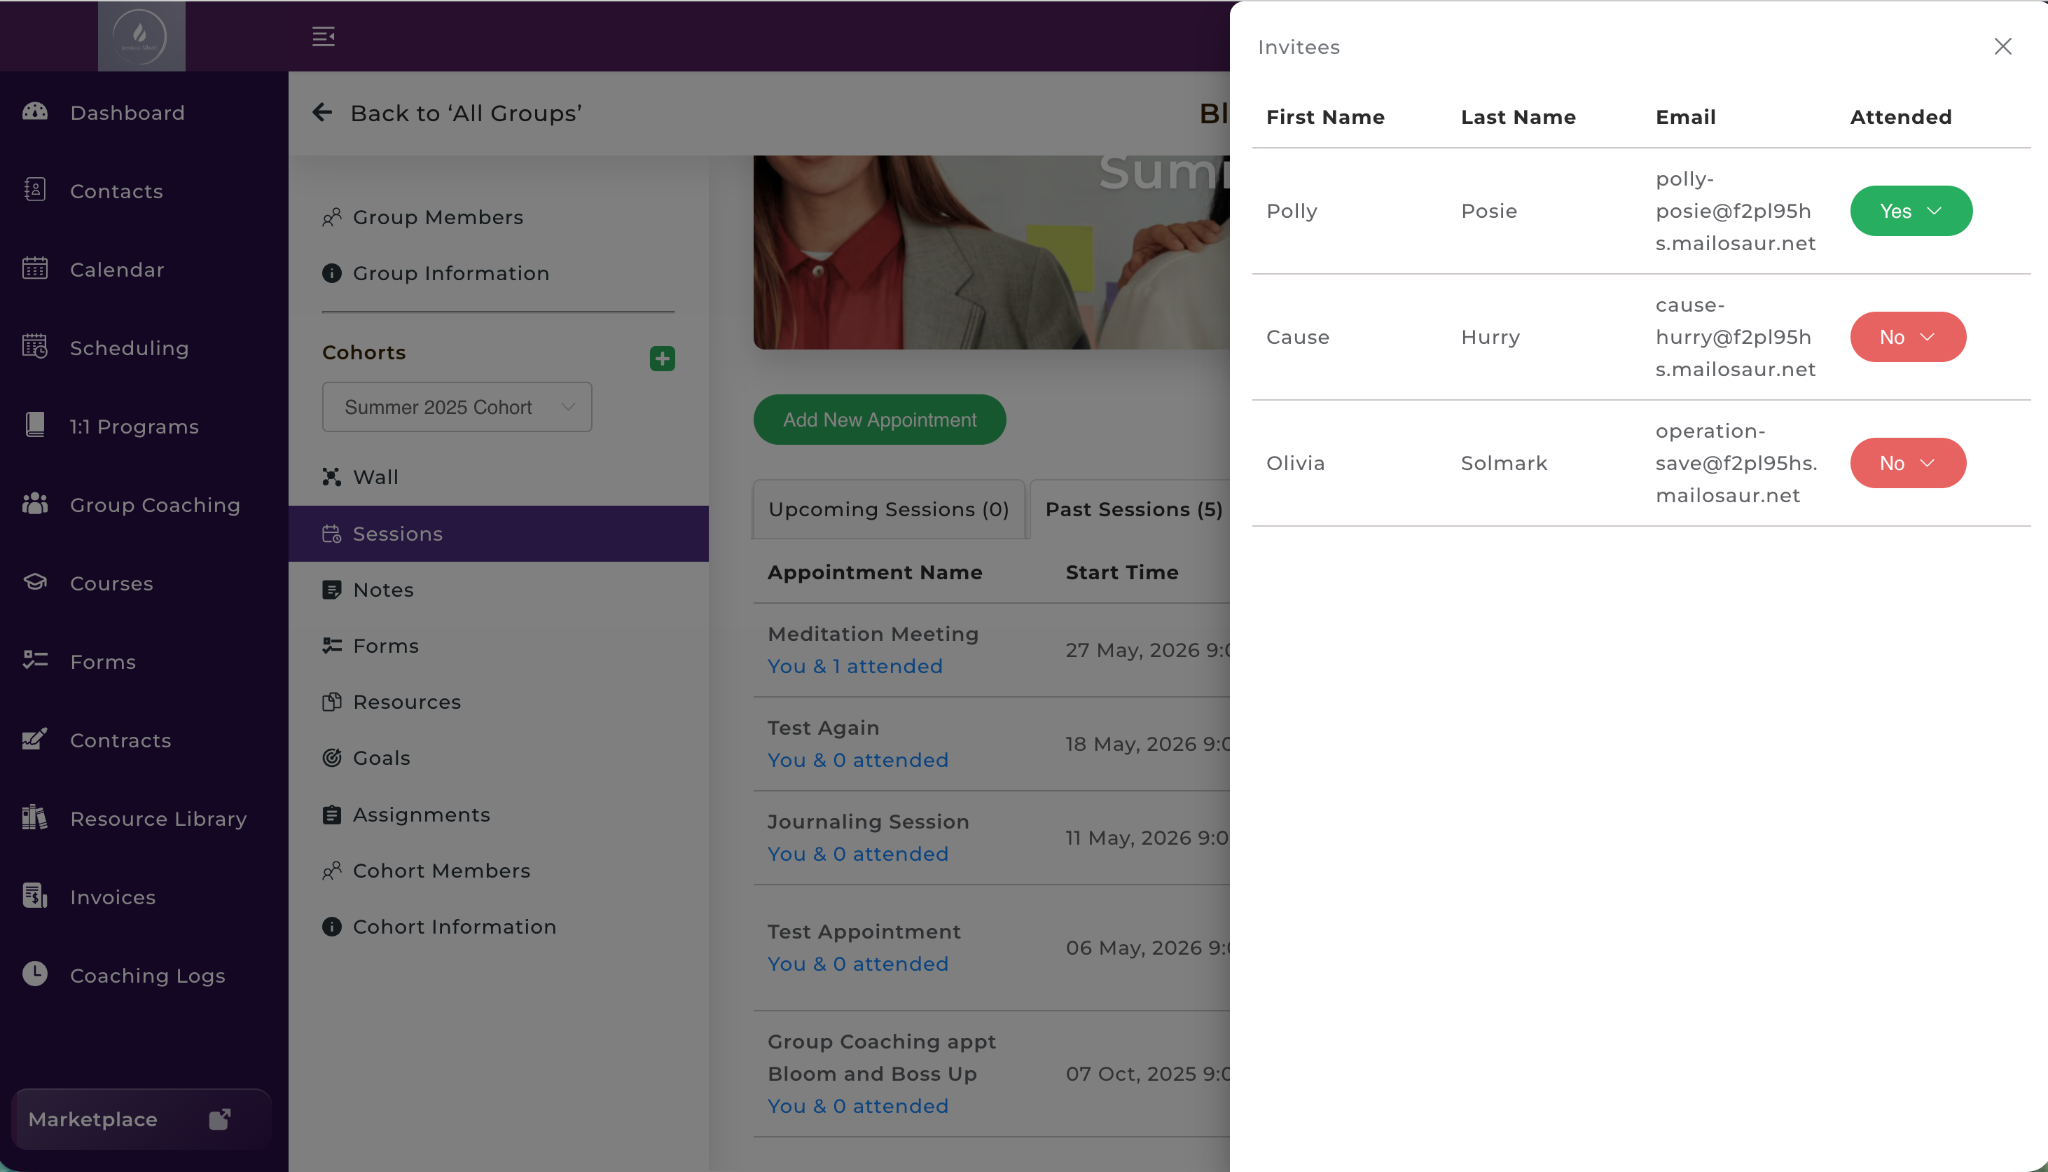
Task: Change Cause Hurry's attended status from No
Action: tap(1908, 337)
